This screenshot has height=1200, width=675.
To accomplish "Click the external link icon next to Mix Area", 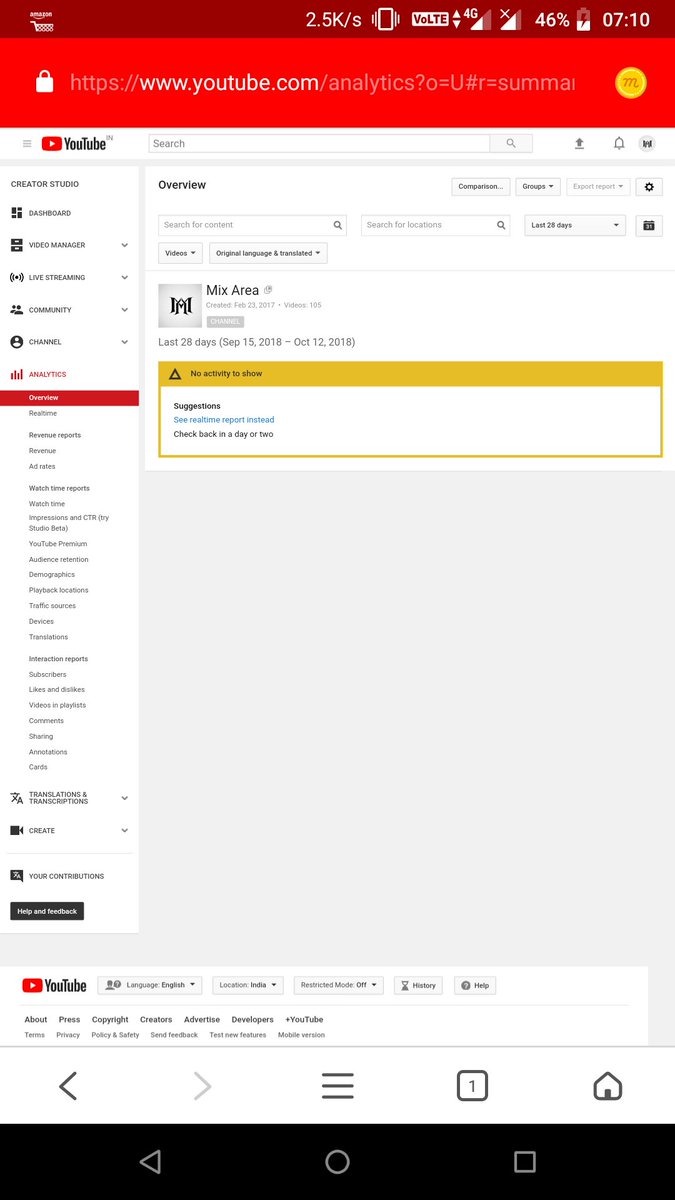I will 268,290.
